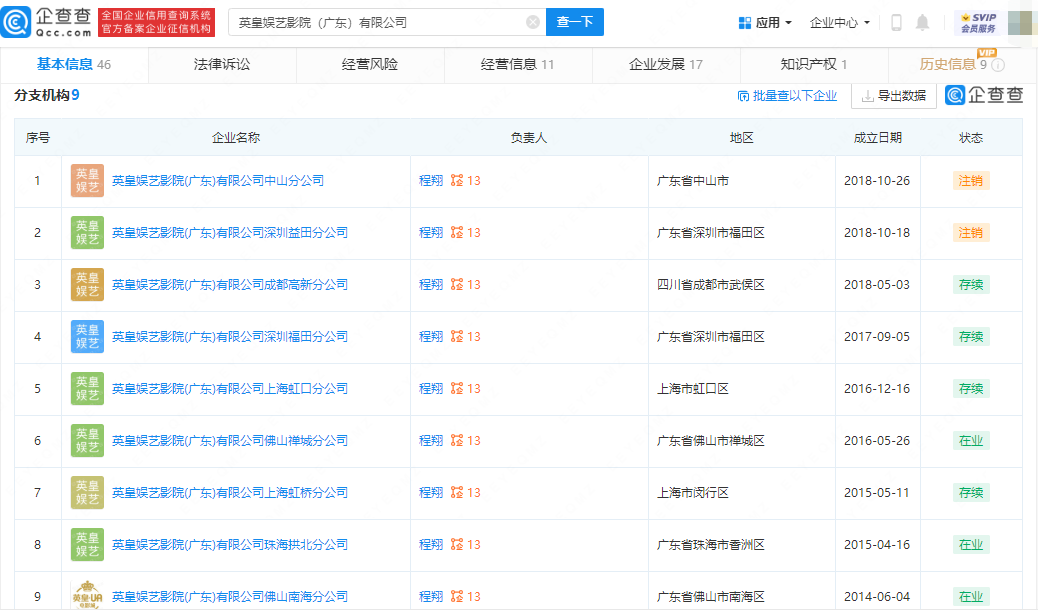Click 批量查以下企业 link
This screenshot has height=611, width=1038.
[x=787, y=96]
